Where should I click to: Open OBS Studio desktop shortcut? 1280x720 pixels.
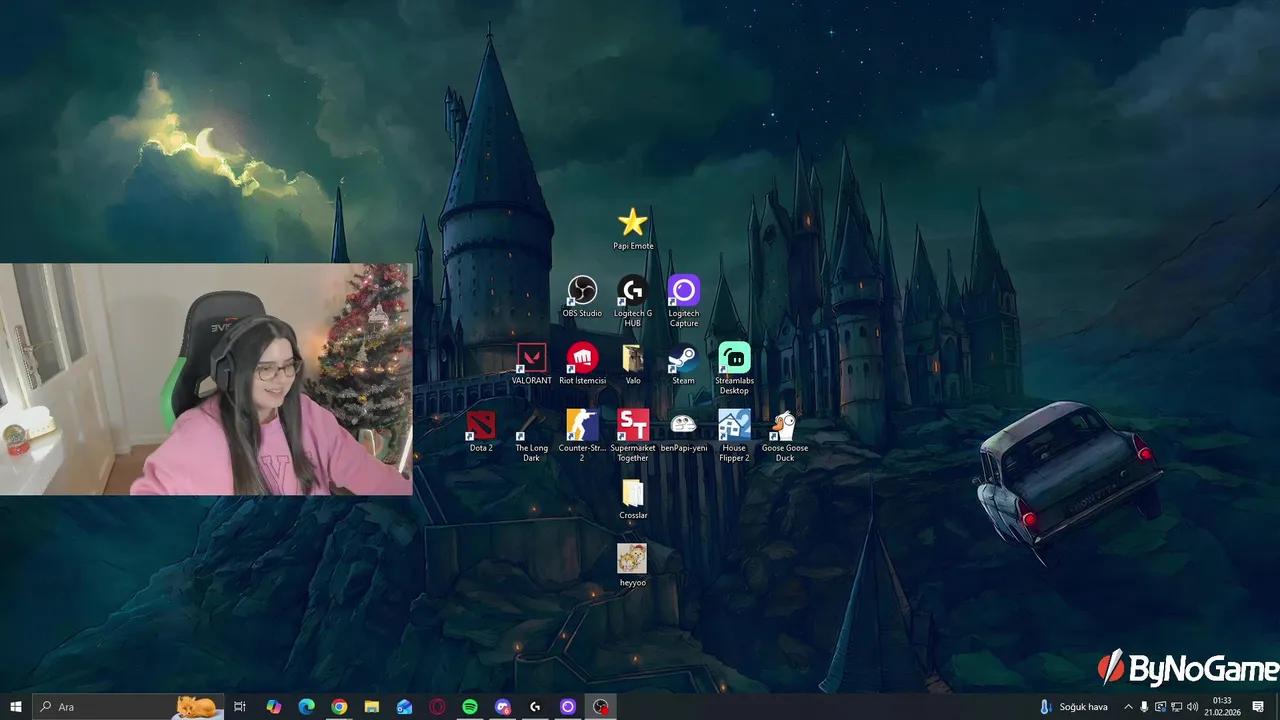(582, 297)
